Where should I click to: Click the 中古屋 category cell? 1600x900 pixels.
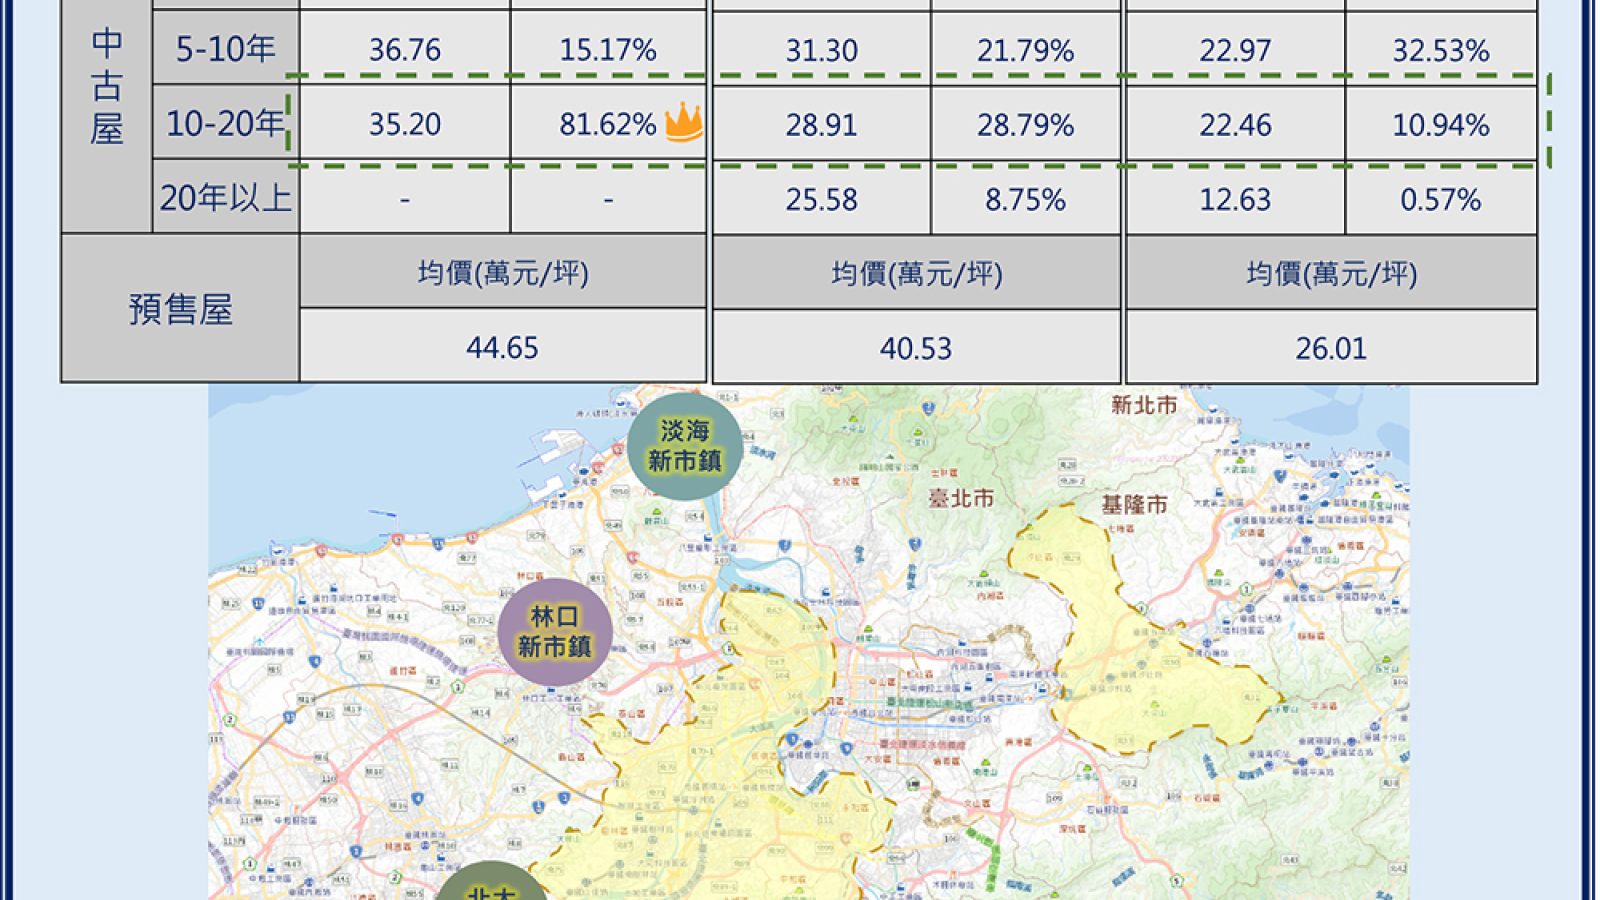tap(107, 87)
